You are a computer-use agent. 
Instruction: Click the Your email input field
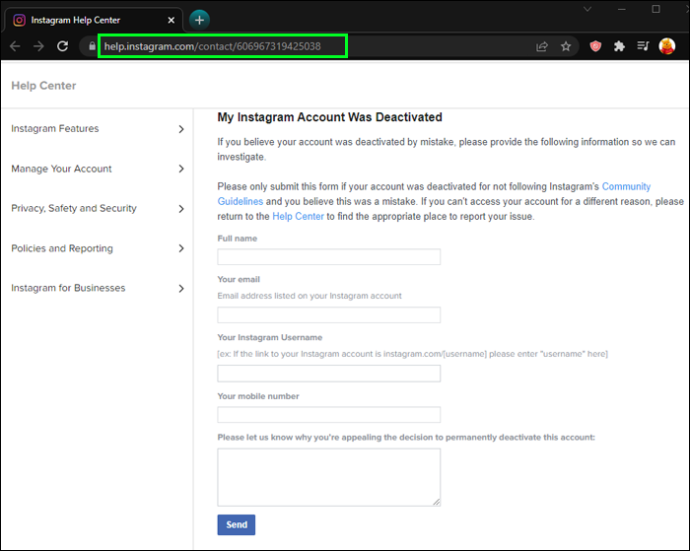click(x=329, y=315)
